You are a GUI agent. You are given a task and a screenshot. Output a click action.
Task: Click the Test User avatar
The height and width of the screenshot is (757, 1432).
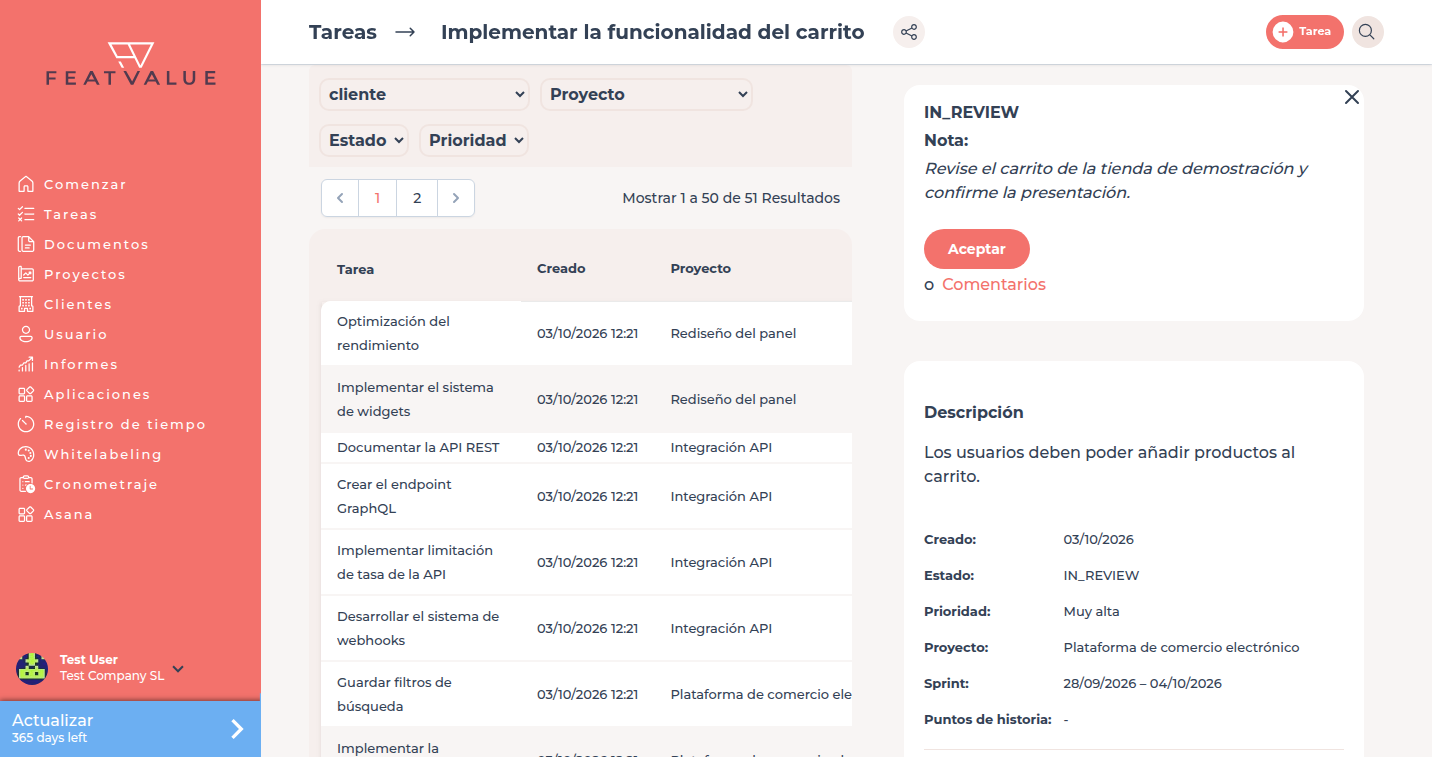click(x=32, y=668)
